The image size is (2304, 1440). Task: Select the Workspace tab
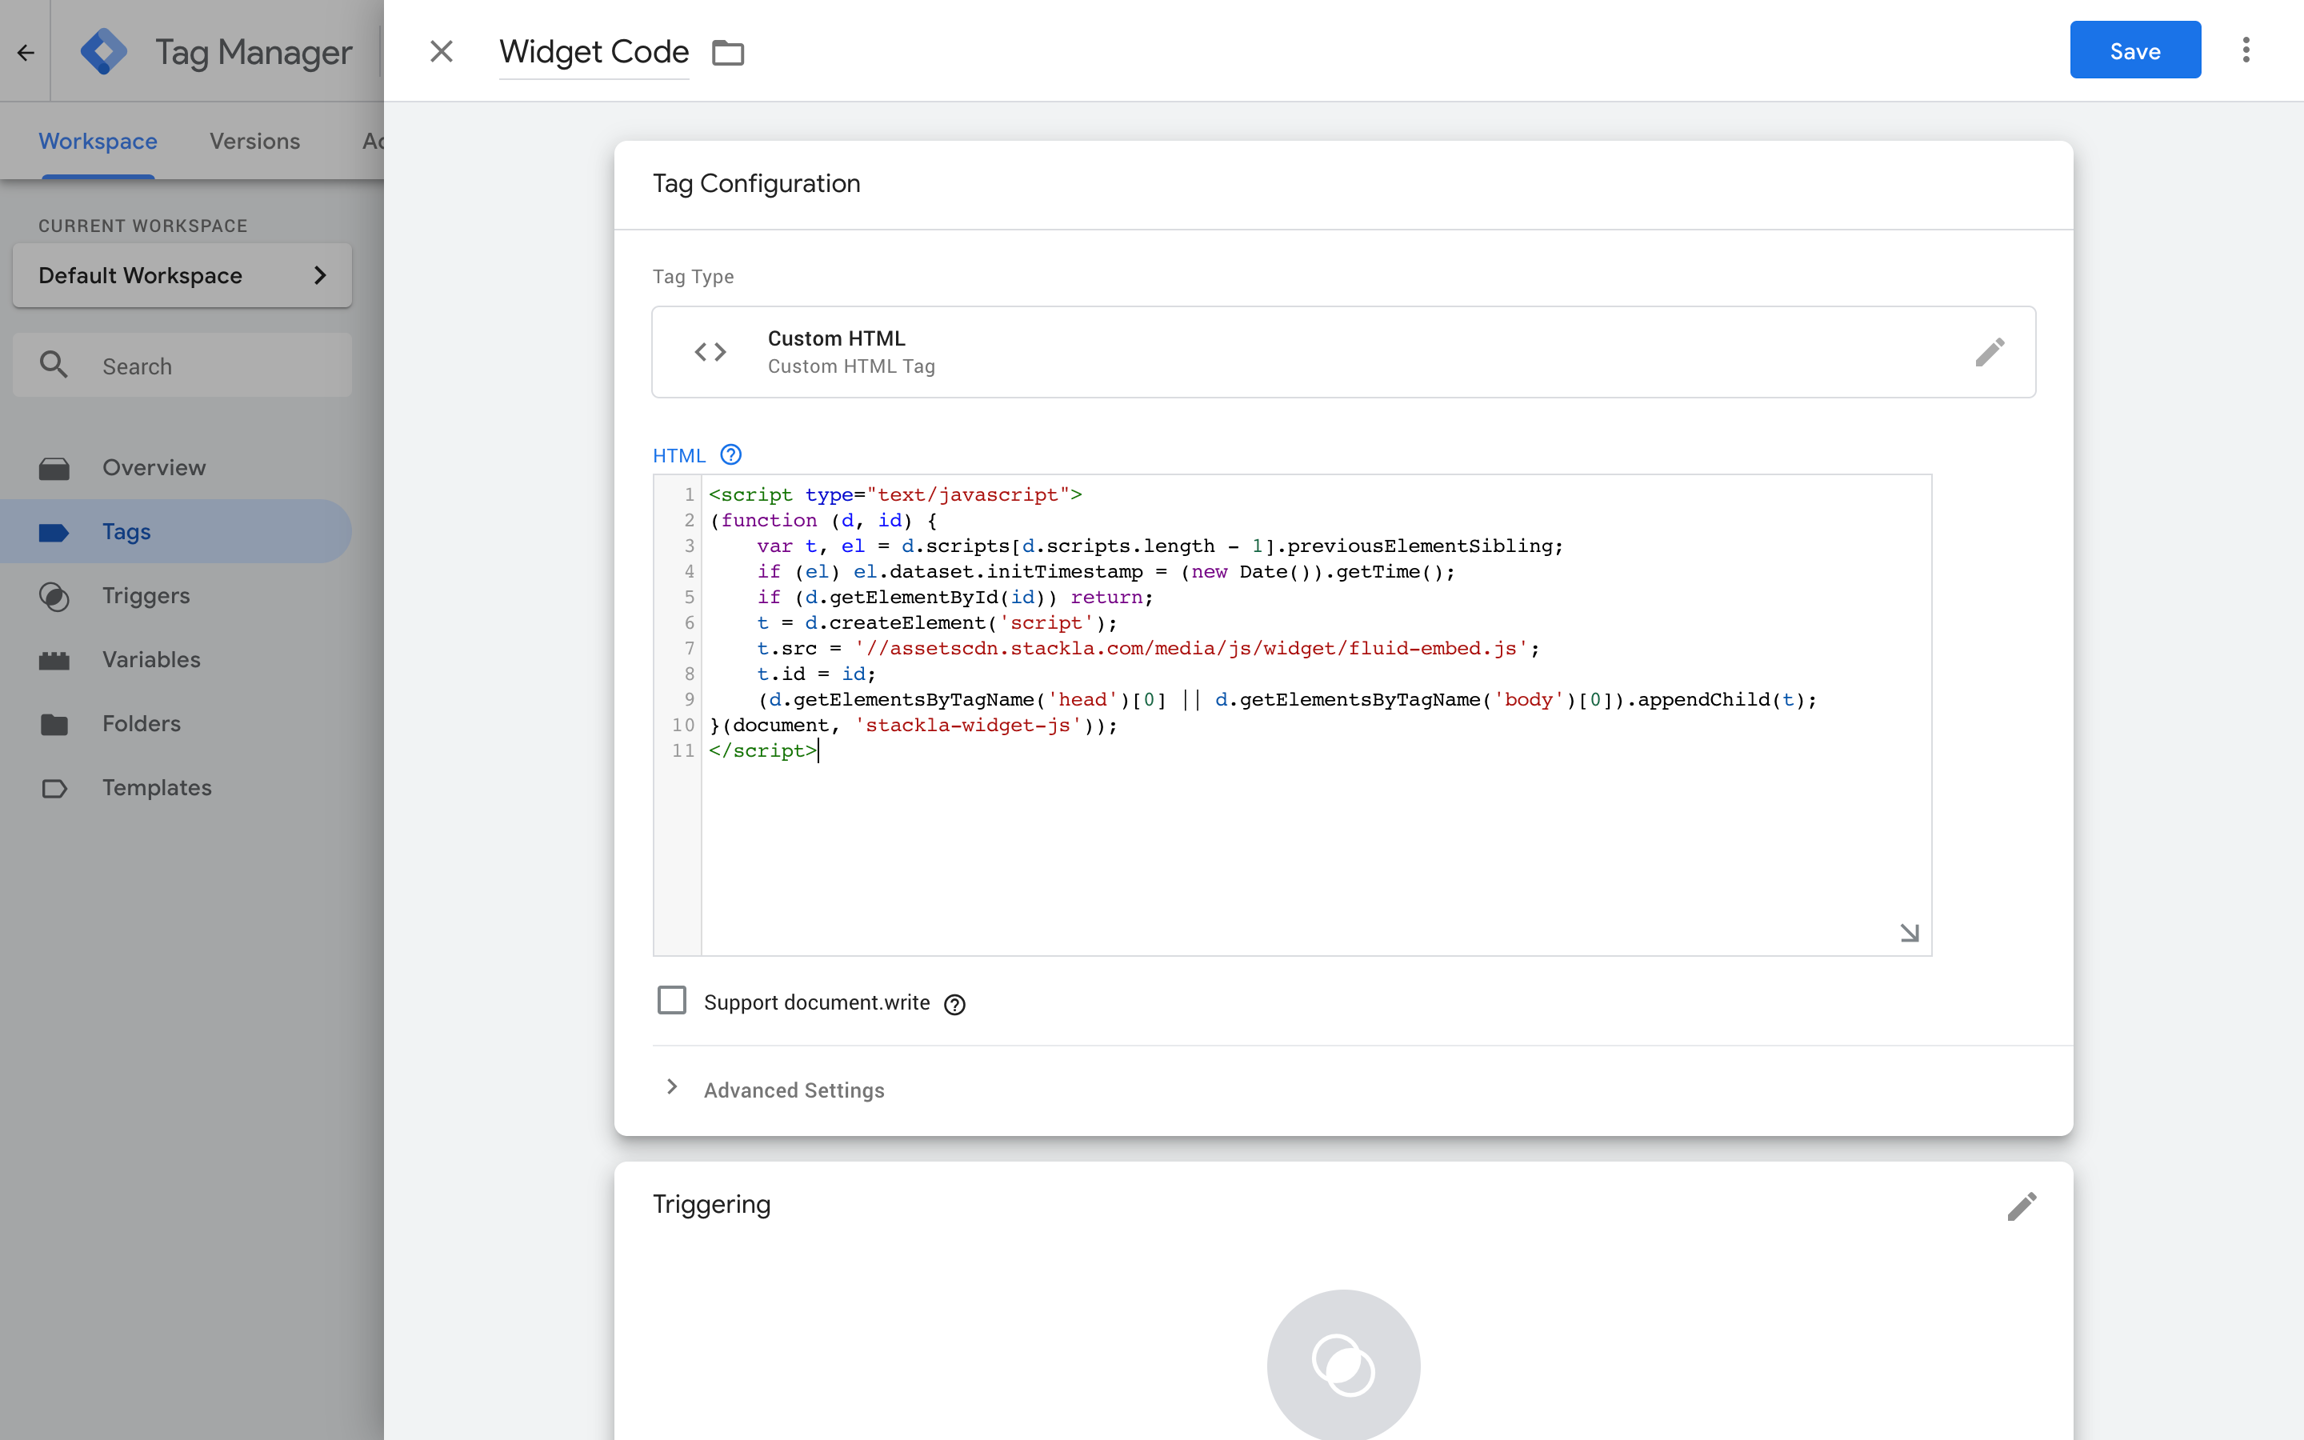[x=98, y=141]
